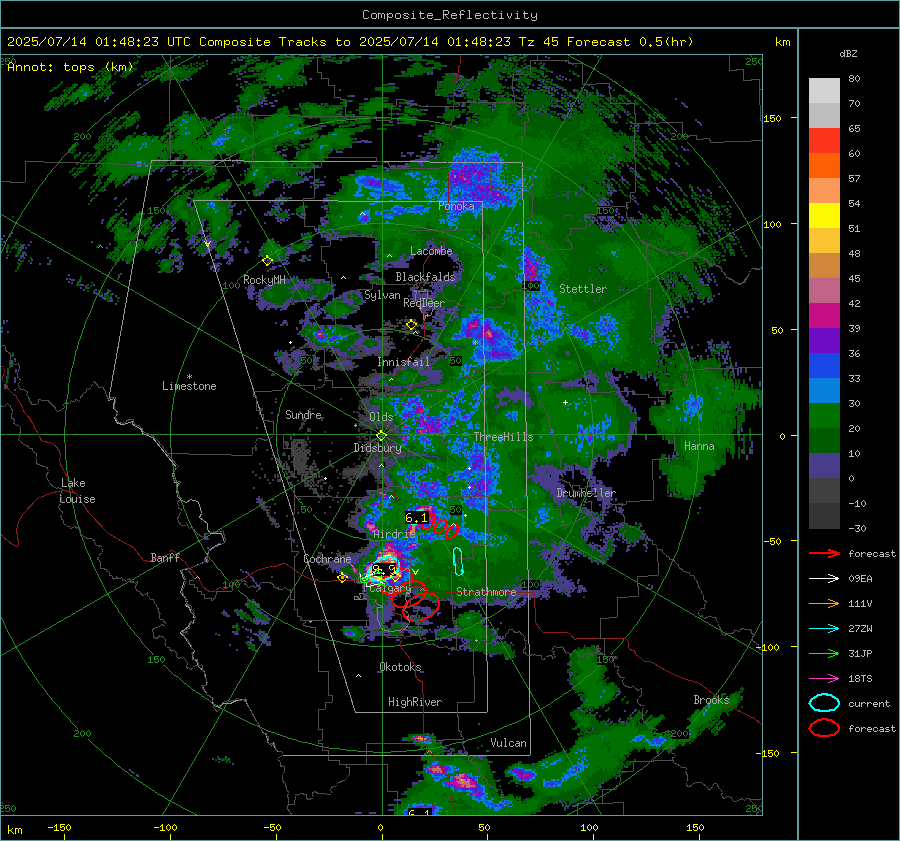Click the yellow diamond marker near RockyMH
The width and height of the screenshot is (900, 841).
click(x=267, y=261)
